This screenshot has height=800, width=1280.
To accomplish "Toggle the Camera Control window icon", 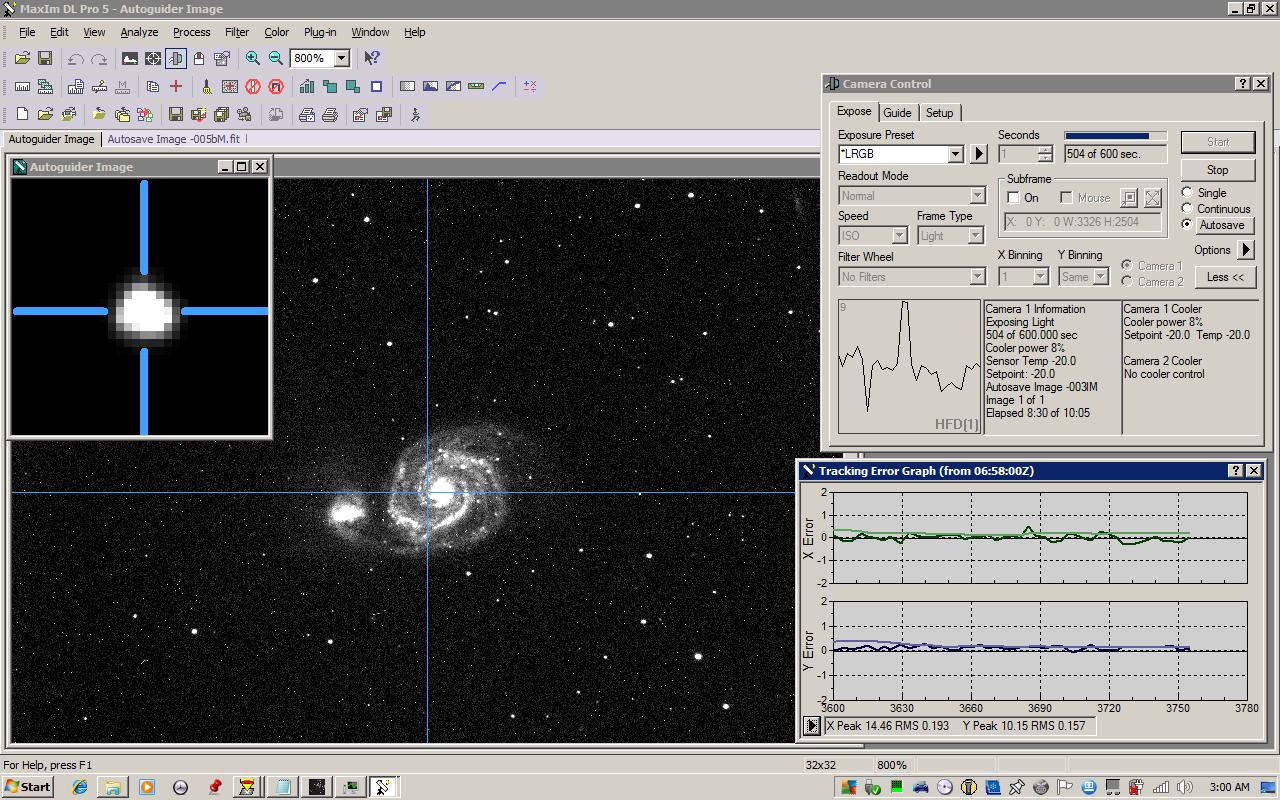I will pos(176,58).
